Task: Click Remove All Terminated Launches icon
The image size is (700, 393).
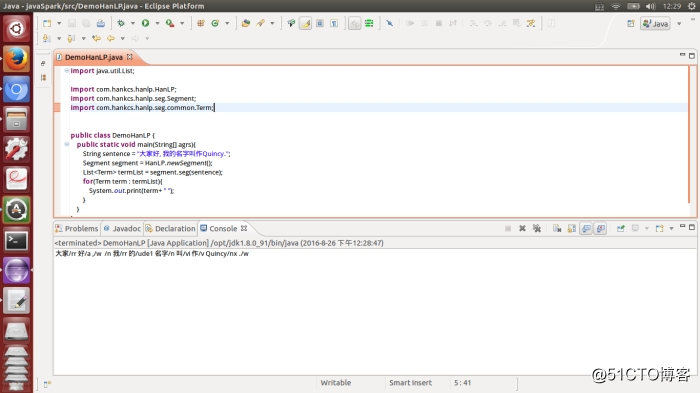Action: point(537,229)
